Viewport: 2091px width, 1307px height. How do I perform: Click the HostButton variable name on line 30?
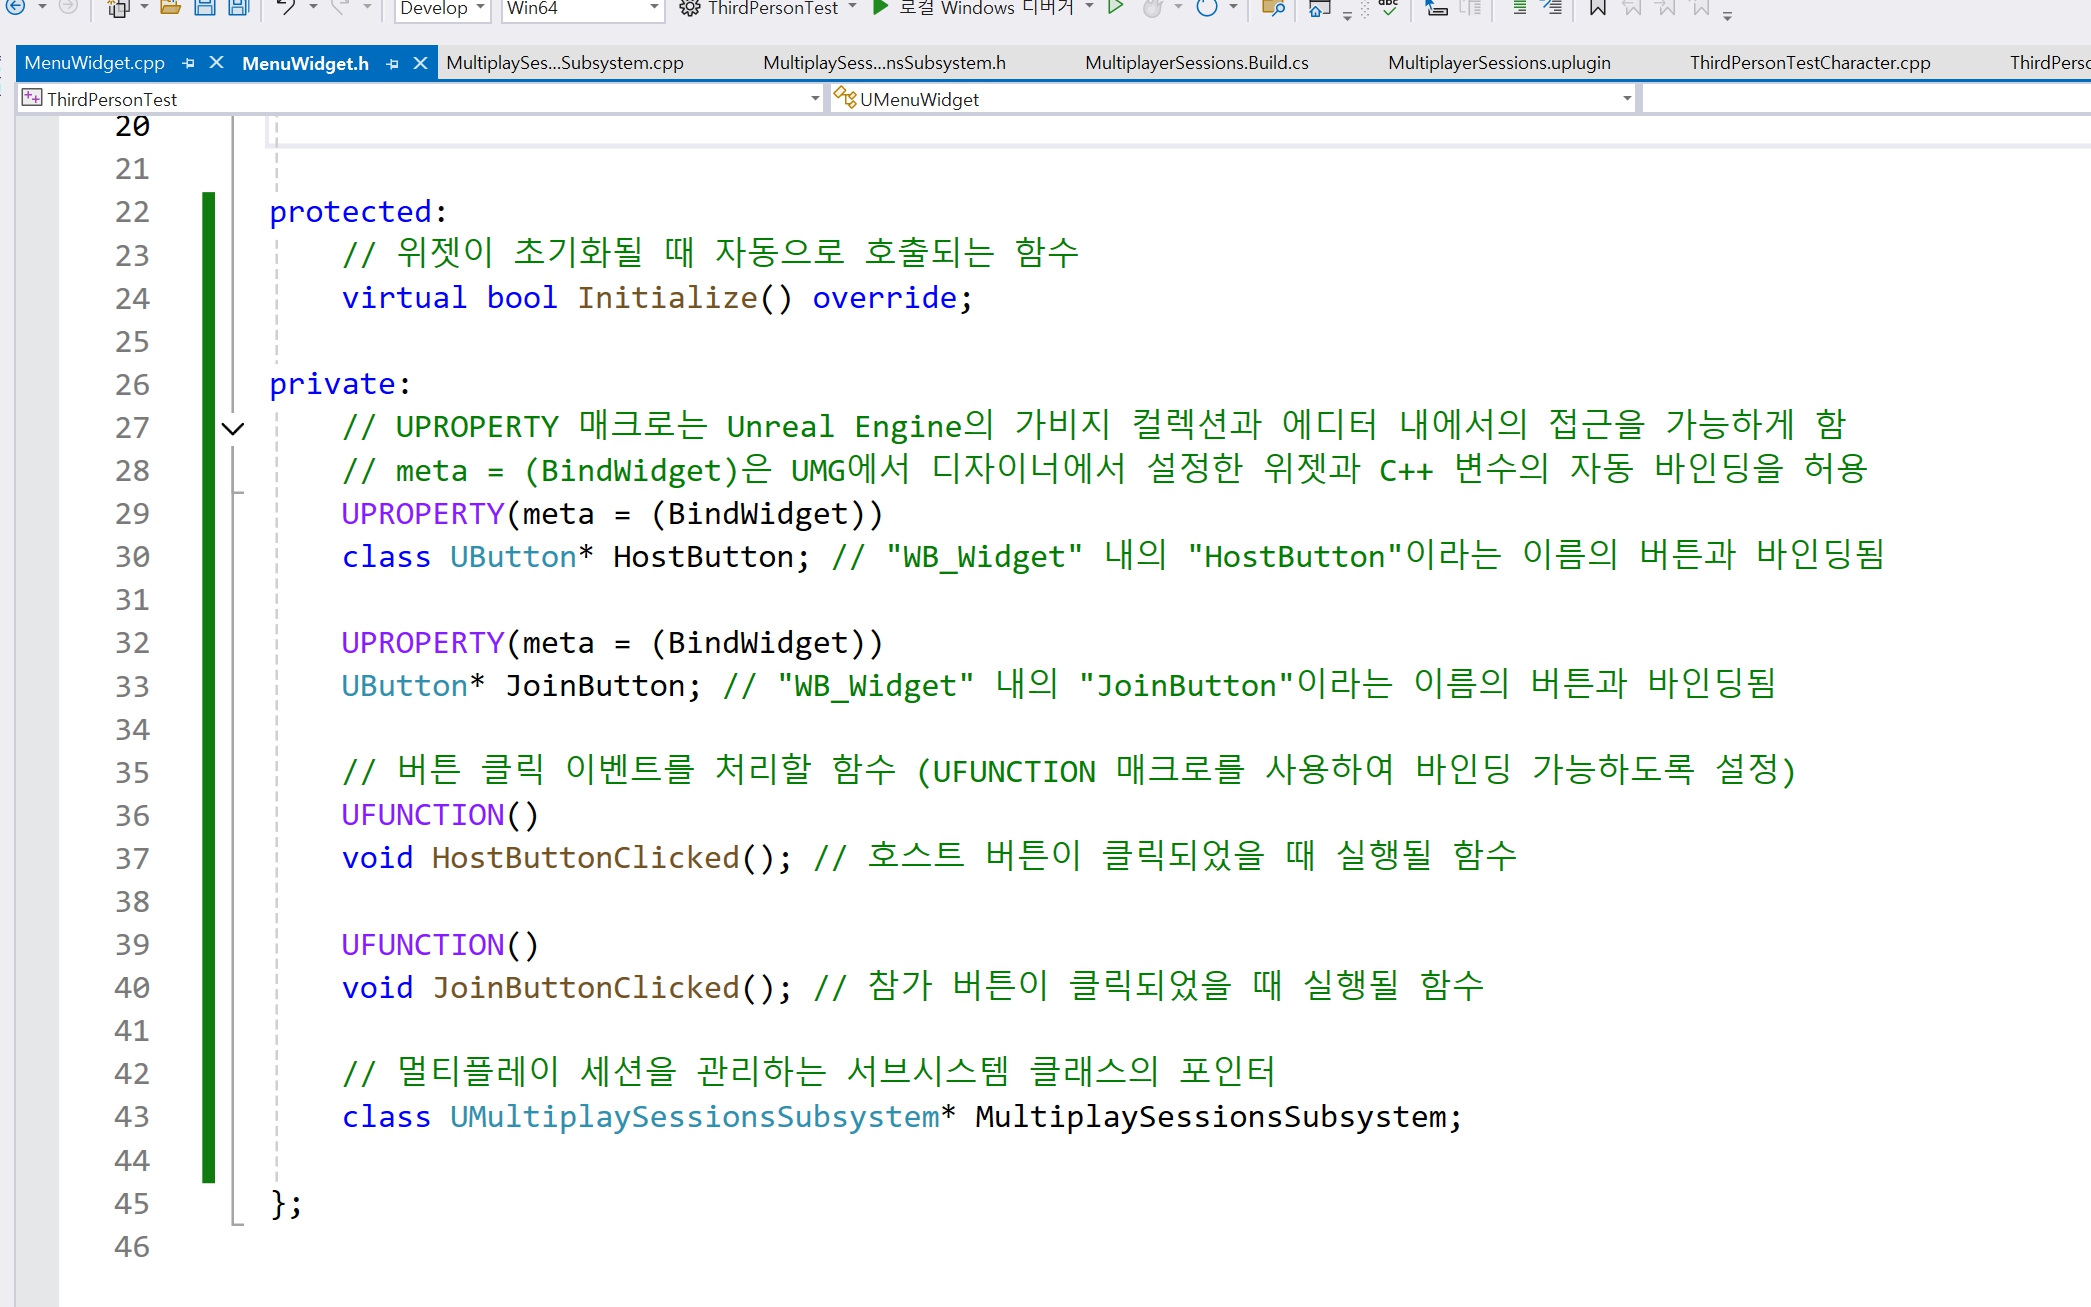(x=704, y=557)
